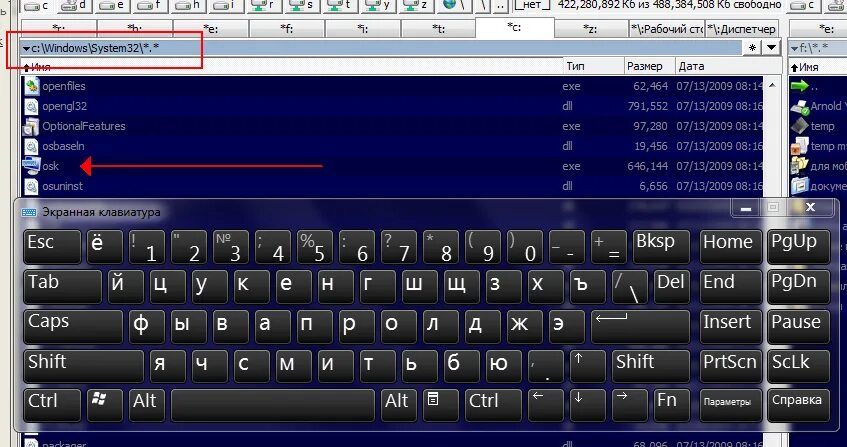Switch to *z: tab in left panel
847x447 pixels.
591,29
